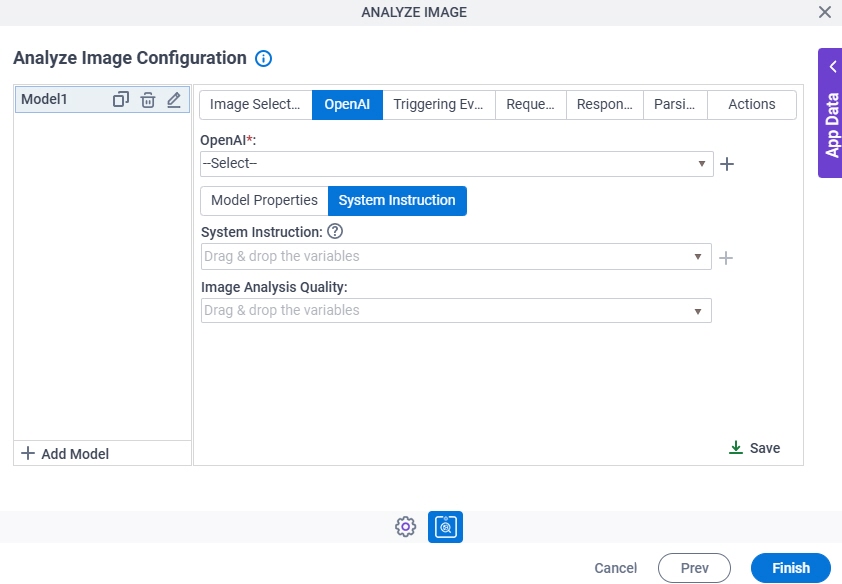Click Add Model

(x=65, y=454)
